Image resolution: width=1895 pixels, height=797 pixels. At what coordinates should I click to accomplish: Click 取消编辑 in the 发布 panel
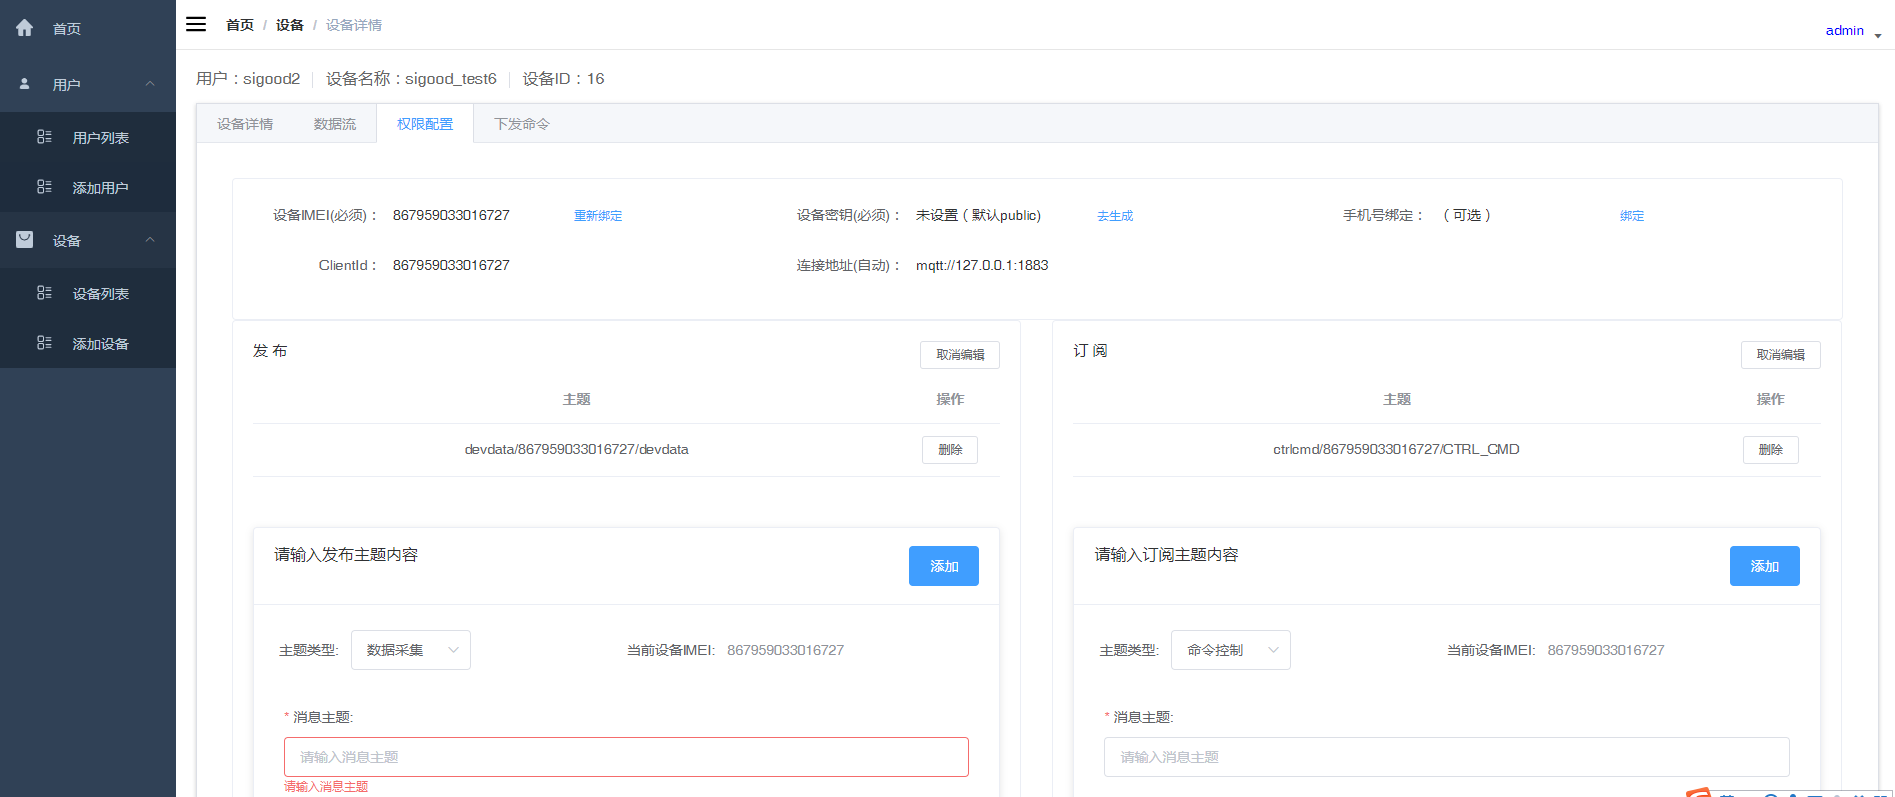pos(960,355)
